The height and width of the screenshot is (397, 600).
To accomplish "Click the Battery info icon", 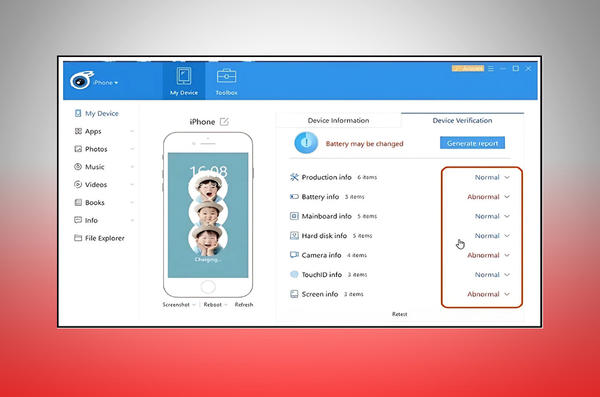I will point(294,197).
